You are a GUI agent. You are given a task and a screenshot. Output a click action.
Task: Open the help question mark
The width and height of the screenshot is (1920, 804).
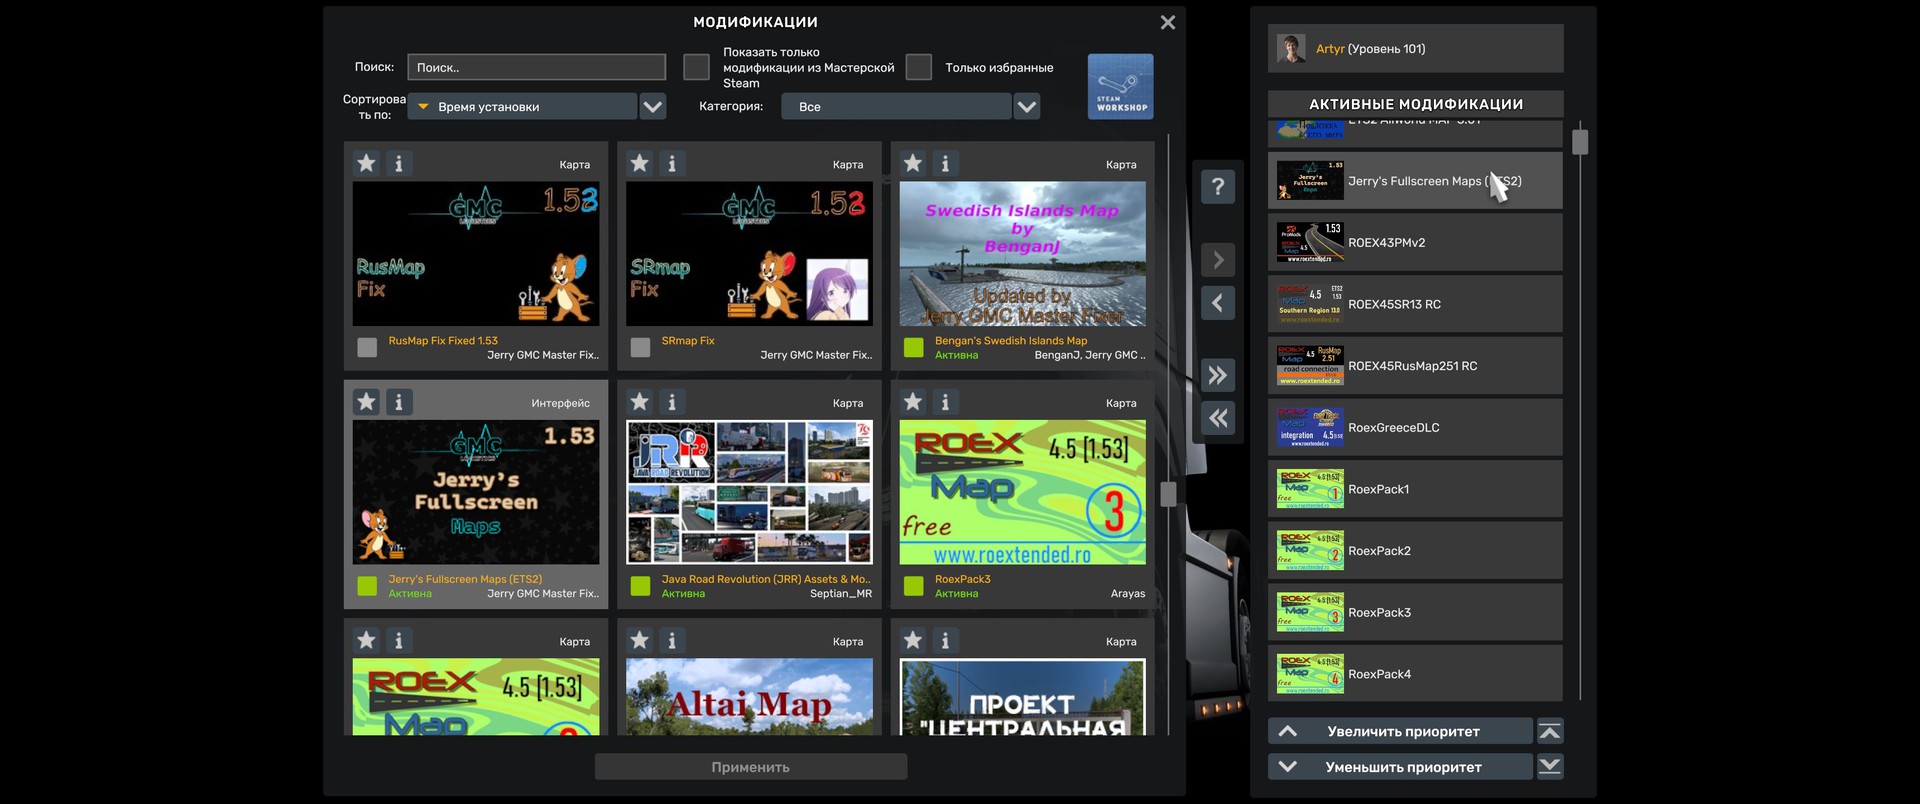[1217, 186]
